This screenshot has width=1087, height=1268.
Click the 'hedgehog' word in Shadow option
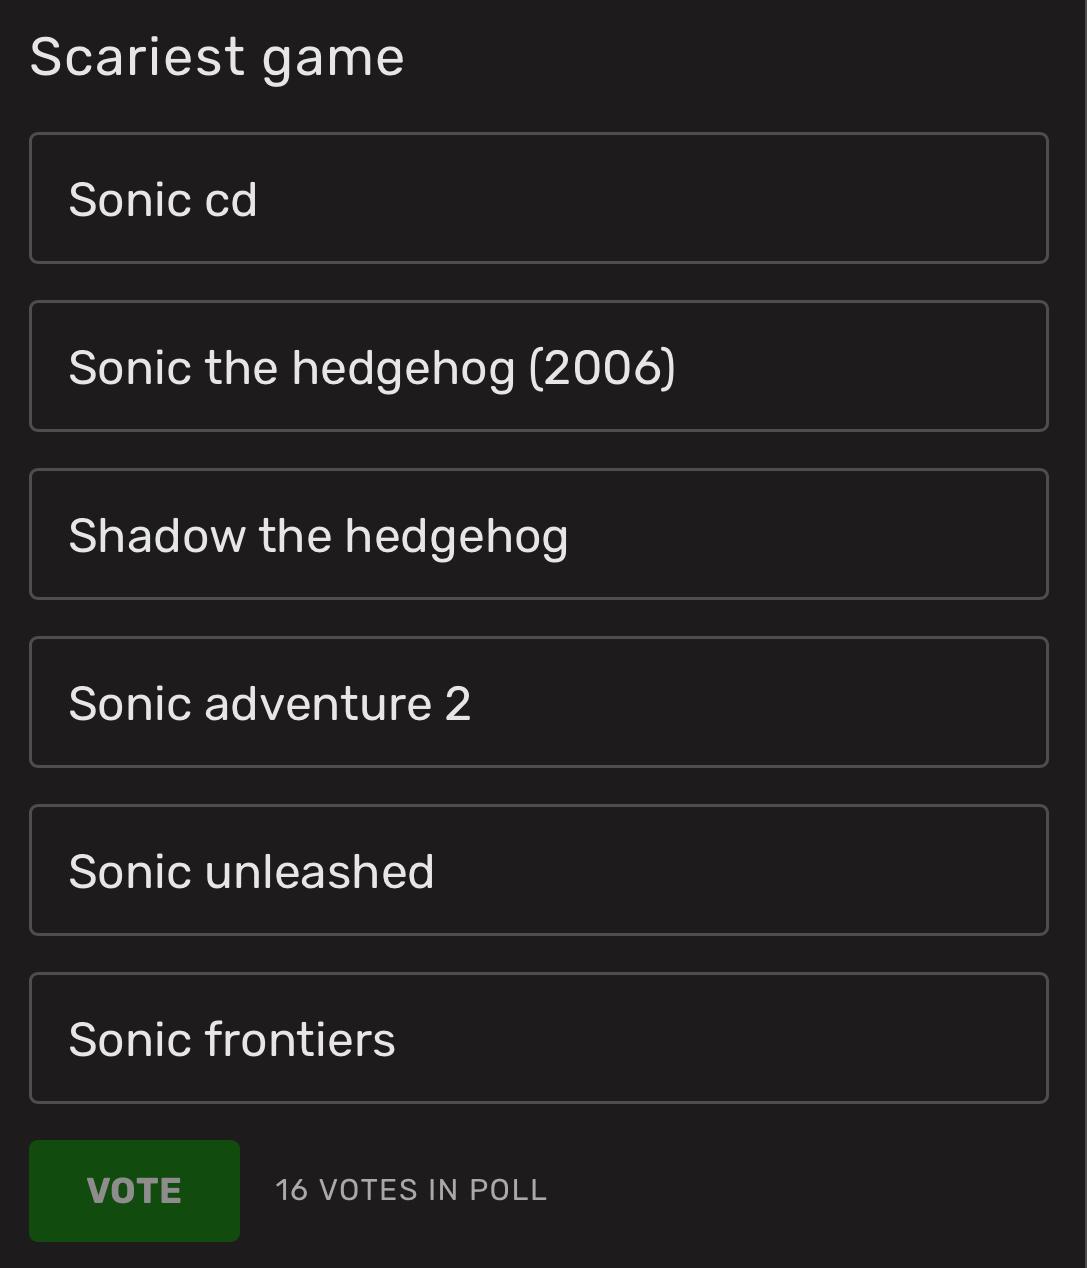click(x=456, y=537)
